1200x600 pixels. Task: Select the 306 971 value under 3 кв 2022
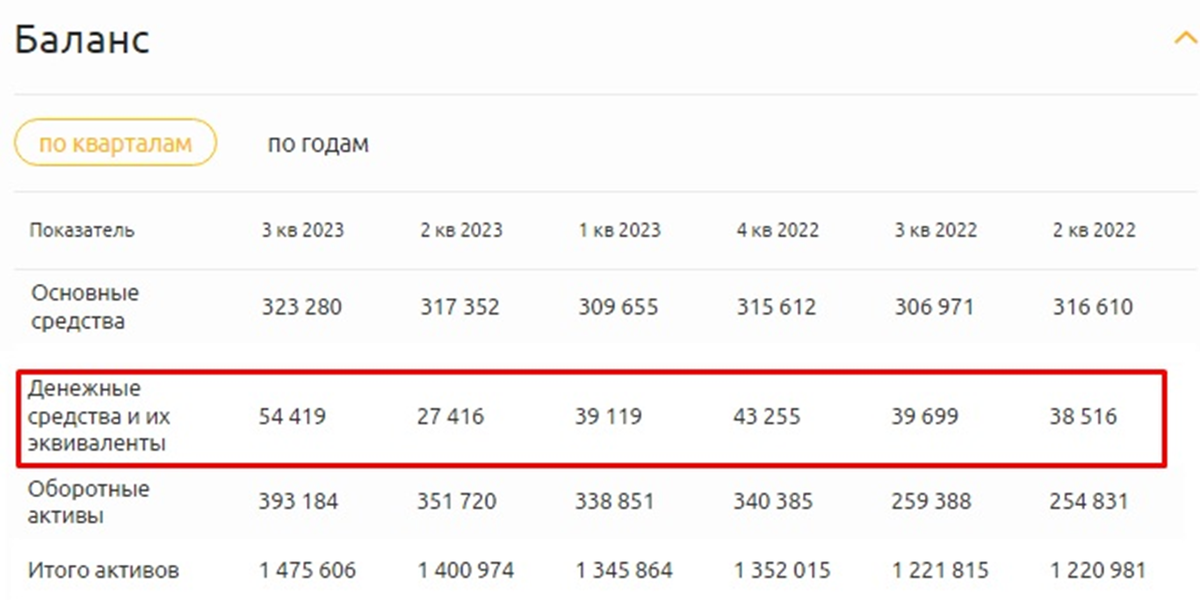[x=933, y=307]
